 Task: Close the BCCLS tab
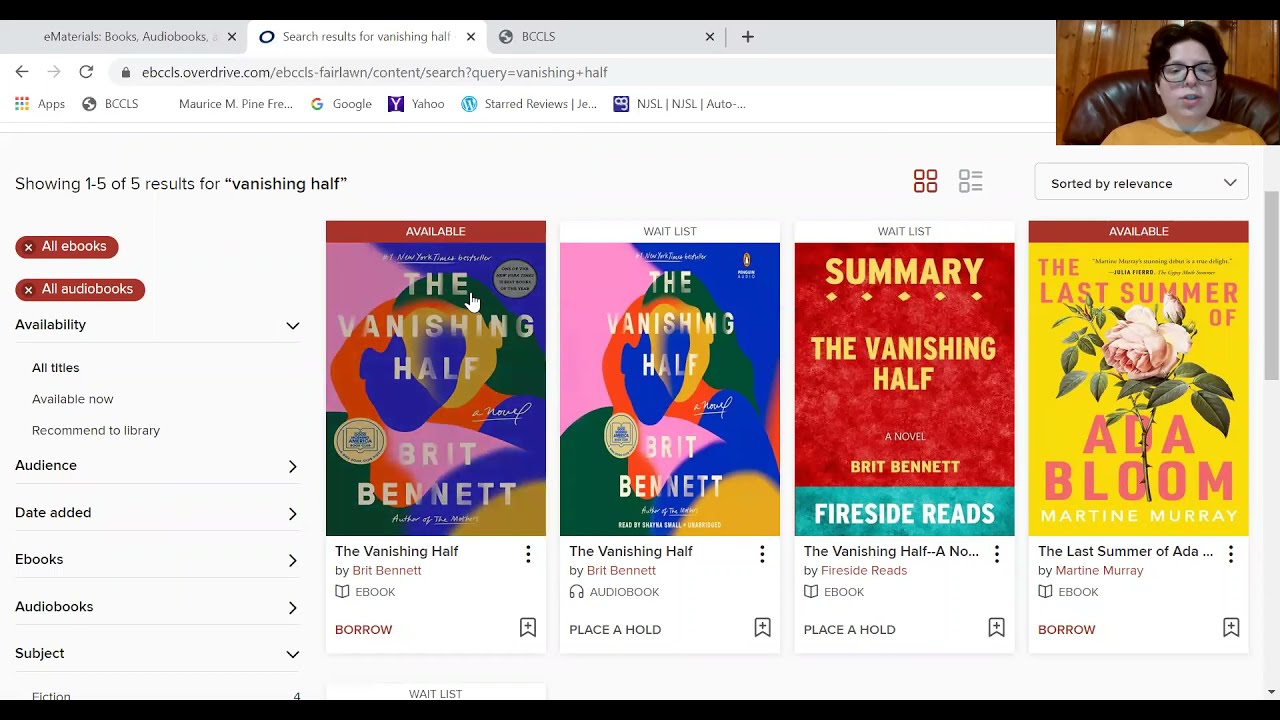tap(710, 37)
